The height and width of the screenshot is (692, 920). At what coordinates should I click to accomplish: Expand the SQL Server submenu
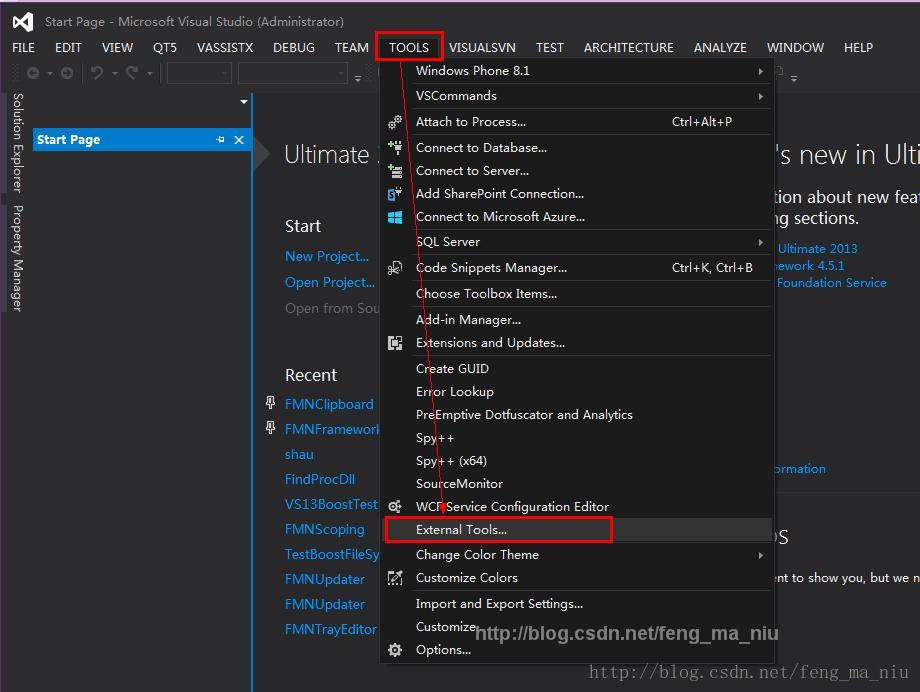(760, 242)
